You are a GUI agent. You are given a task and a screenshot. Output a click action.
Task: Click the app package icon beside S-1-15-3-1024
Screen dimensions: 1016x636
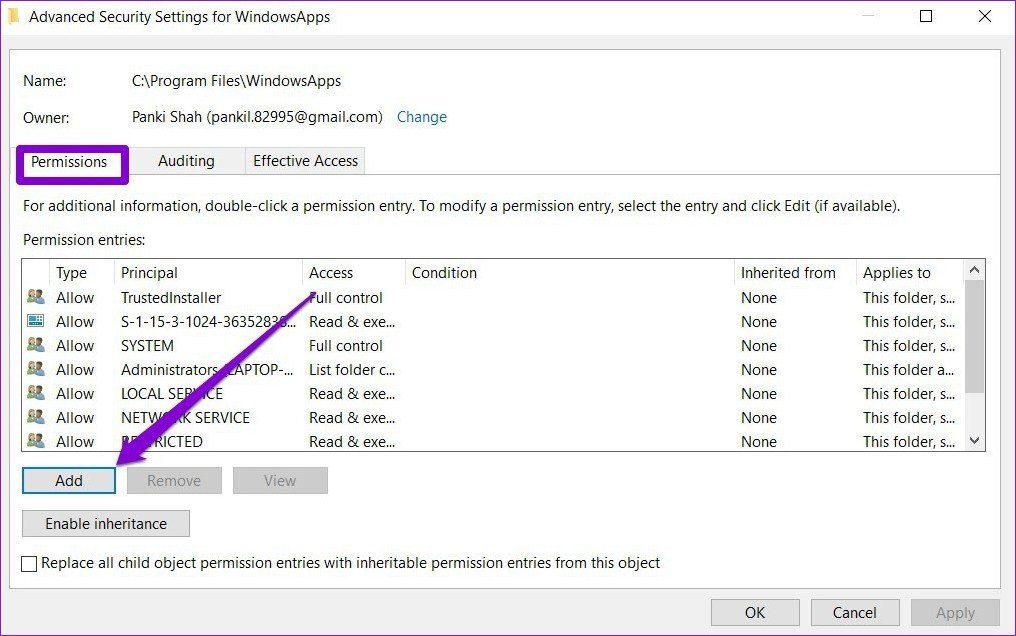click(36, 321)
